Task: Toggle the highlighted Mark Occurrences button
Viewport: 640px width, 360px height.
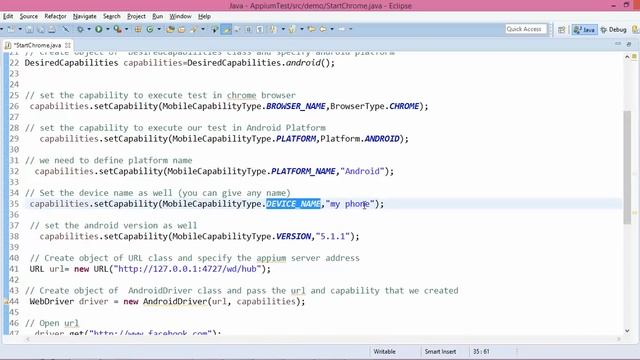Action: pos(226,29)
